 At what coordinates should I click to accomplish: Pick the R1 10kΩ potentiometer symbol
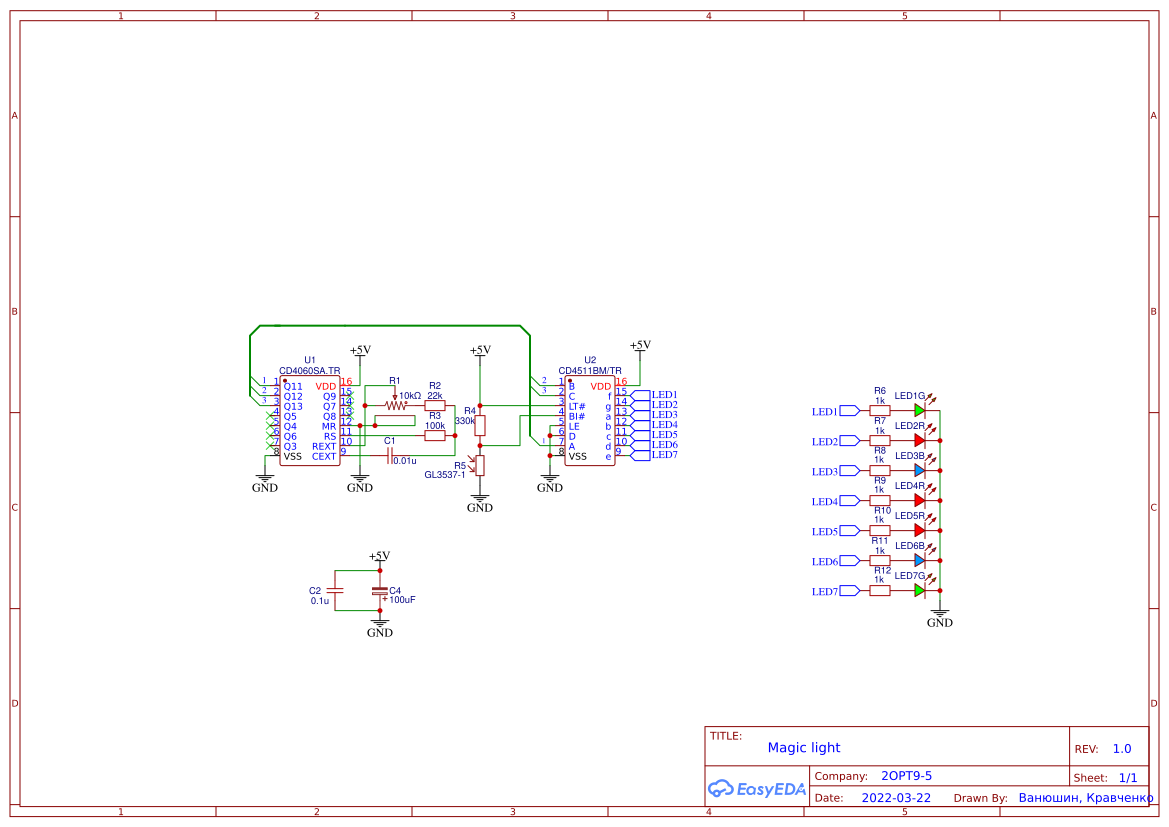point(397,405)
